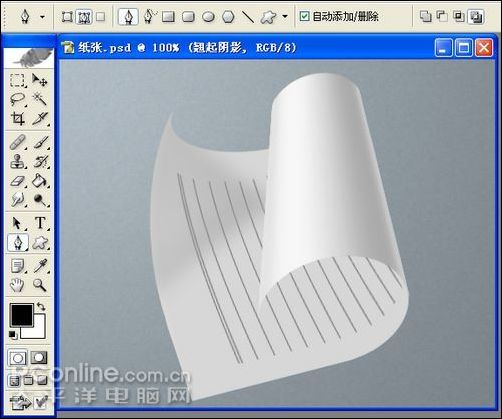
Task: Choose Full Screen with Menu Bar mode
Action: click(x=29, y=380)
